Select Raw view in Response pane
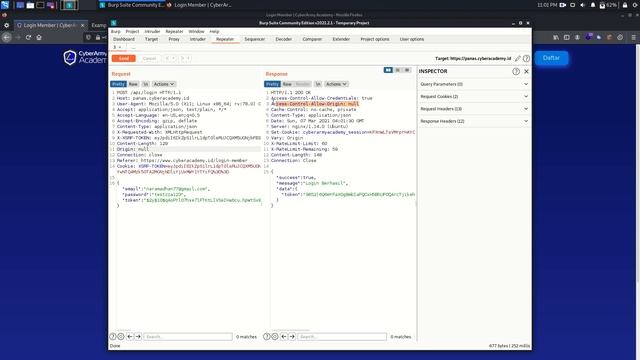This screenshot has height=360, width=640. (x=287, y=84)
